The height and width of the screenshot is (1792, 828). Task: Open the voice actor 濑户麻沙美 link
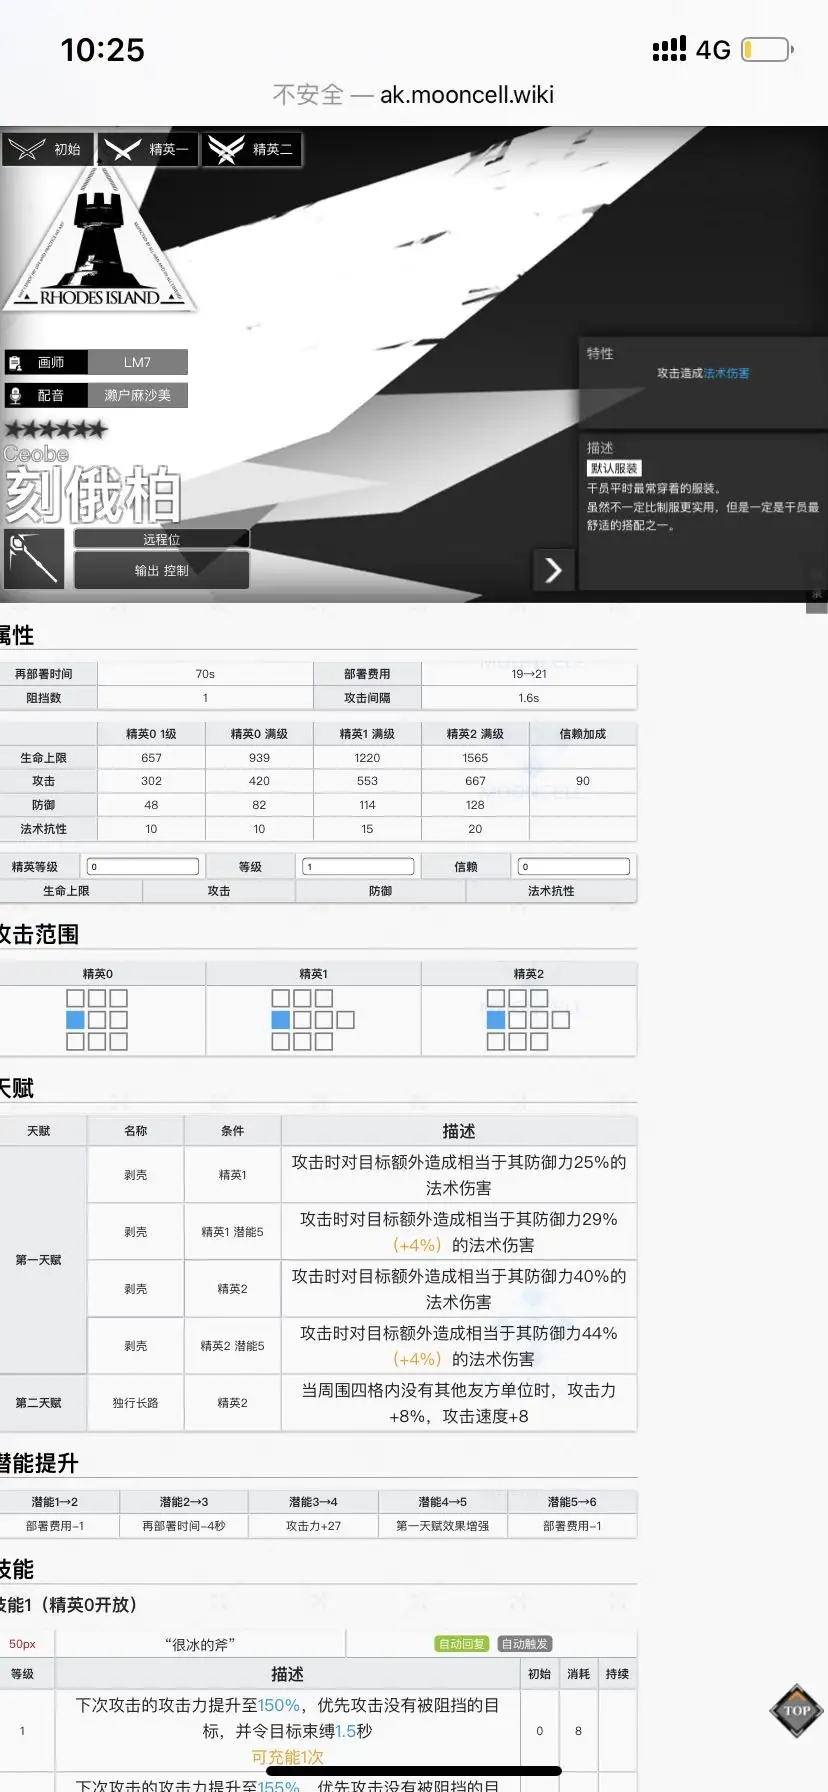138,395
